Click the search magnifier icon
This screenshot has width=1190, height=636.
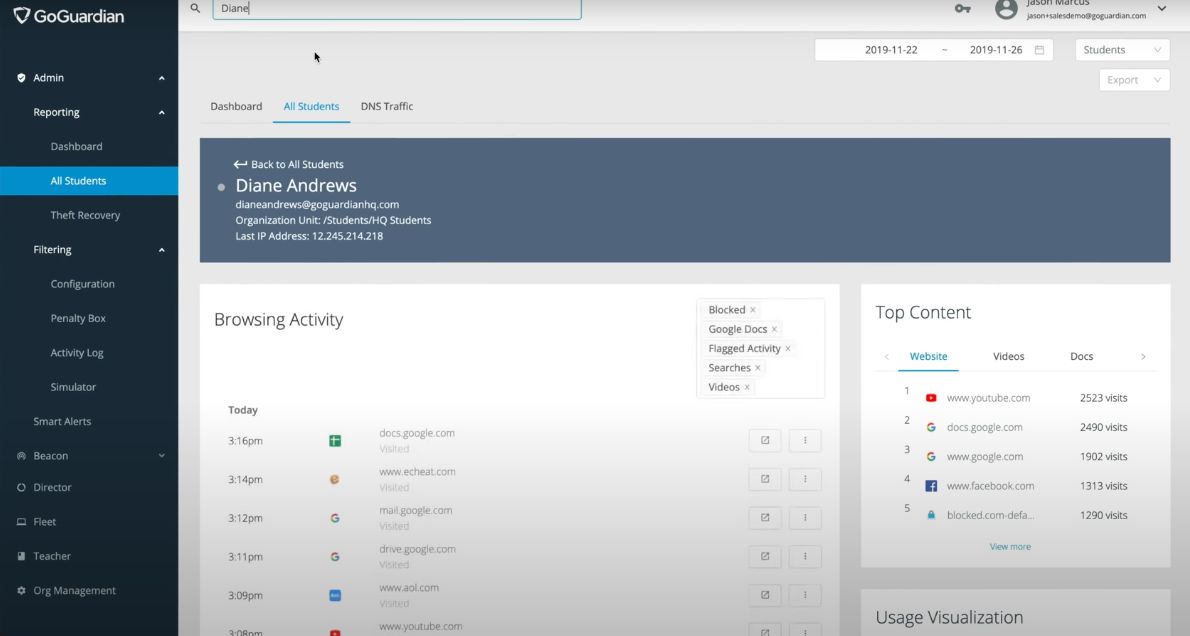195,8
